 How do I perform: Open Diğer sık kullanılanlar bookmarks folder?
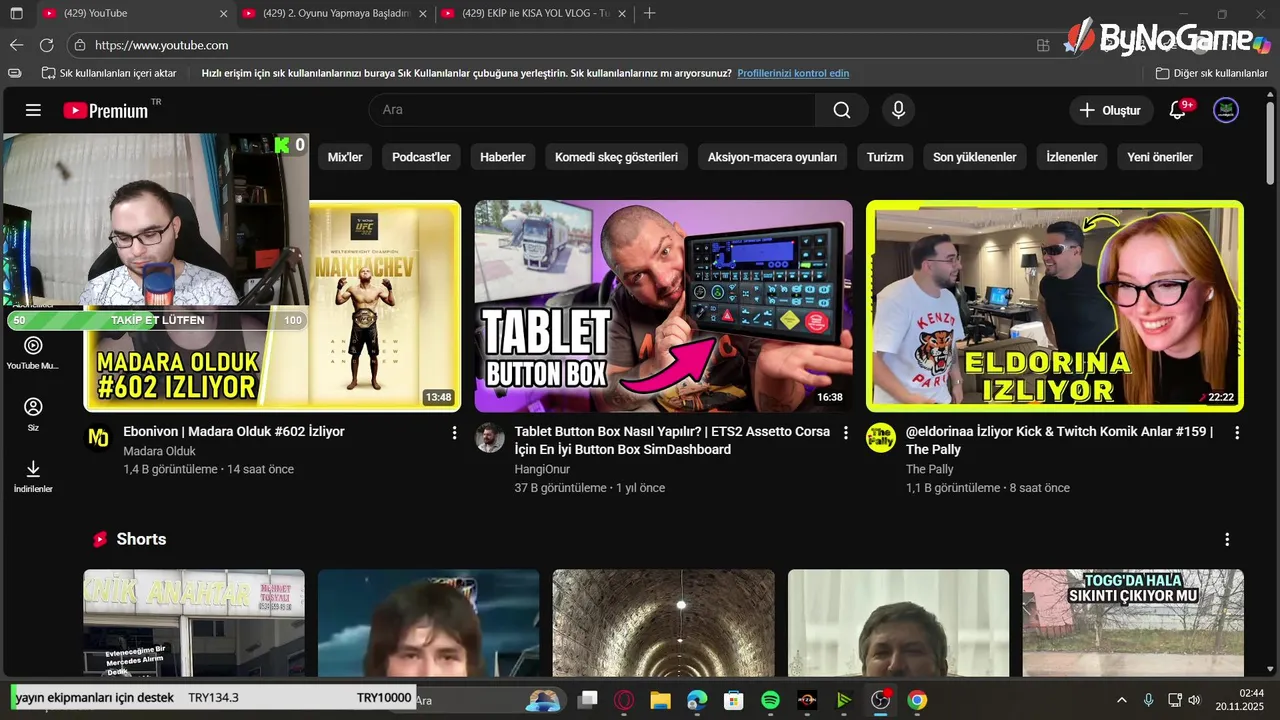1212,73
